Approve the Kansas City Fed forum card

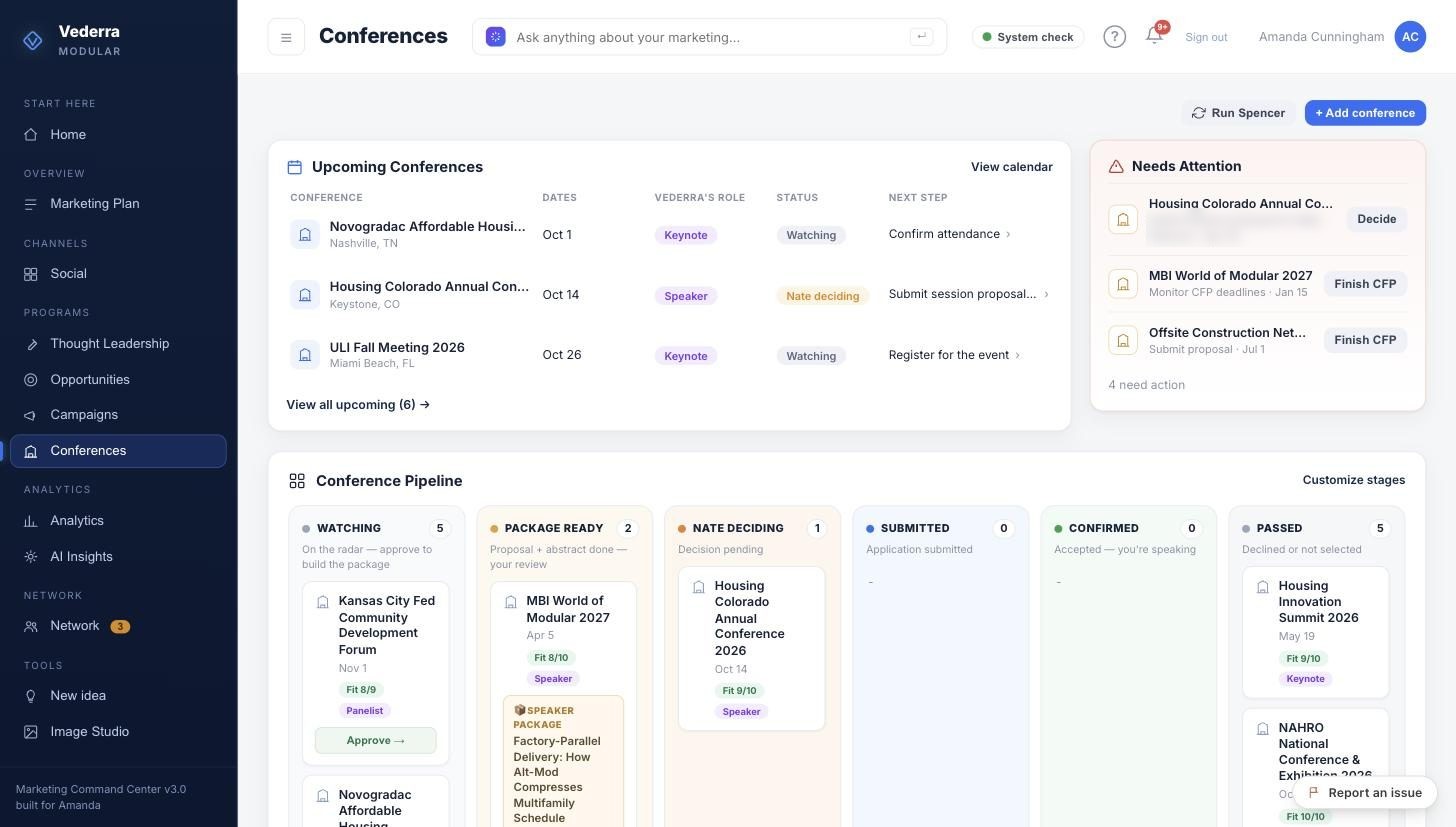pos(376,741)
